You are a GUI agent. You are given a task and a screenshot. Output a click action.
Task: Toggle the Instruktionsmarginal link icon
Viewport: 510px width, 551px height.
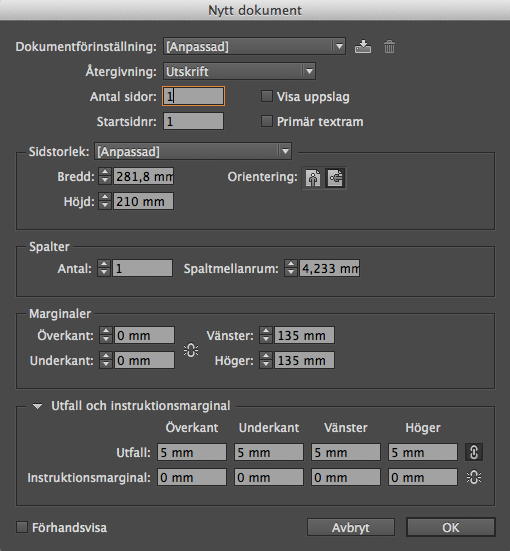(474, 478)
